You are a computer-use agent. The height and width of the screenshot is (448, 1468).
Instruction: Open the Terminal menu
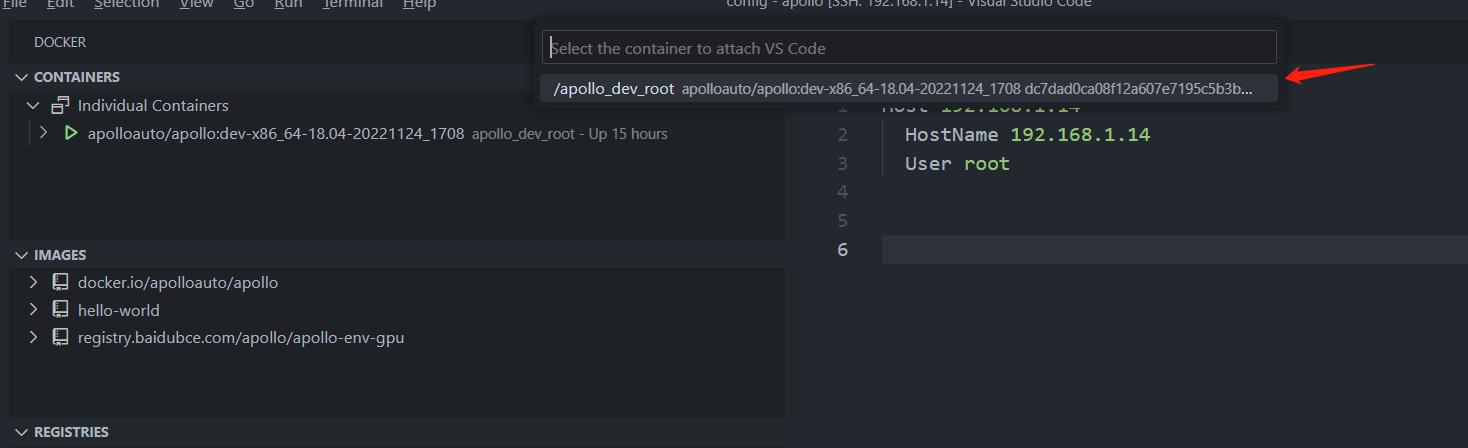point(353,4)
